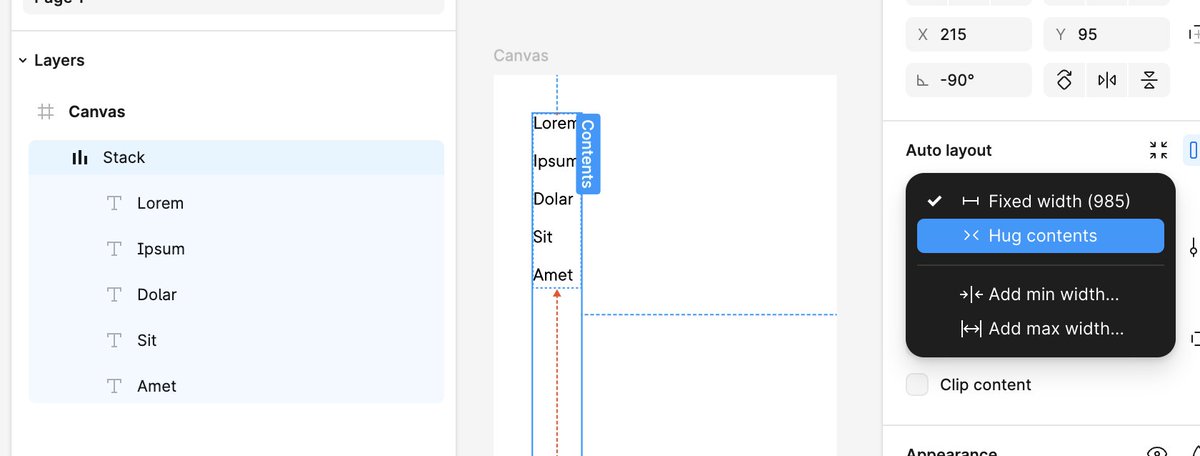This screenshot has height=456, width=1200.
Task: Click the text icon beside Ipsum
Action: tap(115, 249)
